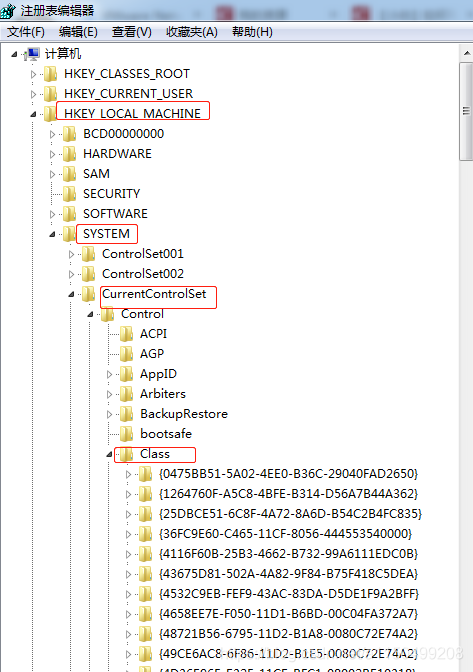Viewport: 473px width, 672px height.
Task: Click the ACPI folder icon
Action: point(126,334)
